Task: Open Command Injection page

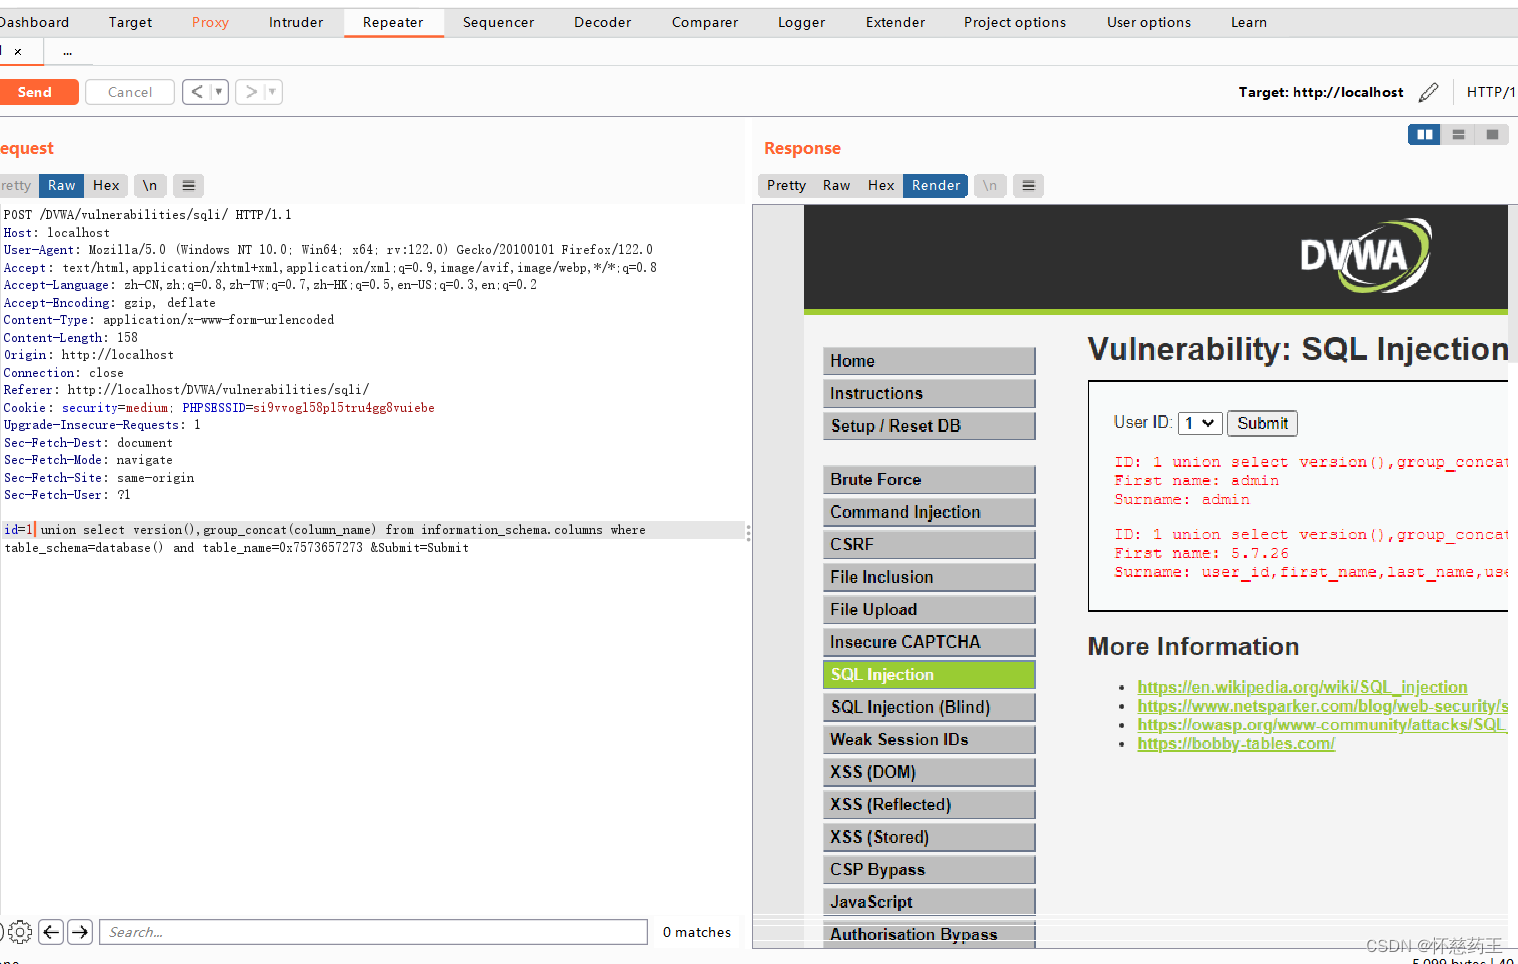Action: pyautogui.click(x=929, y=512)
